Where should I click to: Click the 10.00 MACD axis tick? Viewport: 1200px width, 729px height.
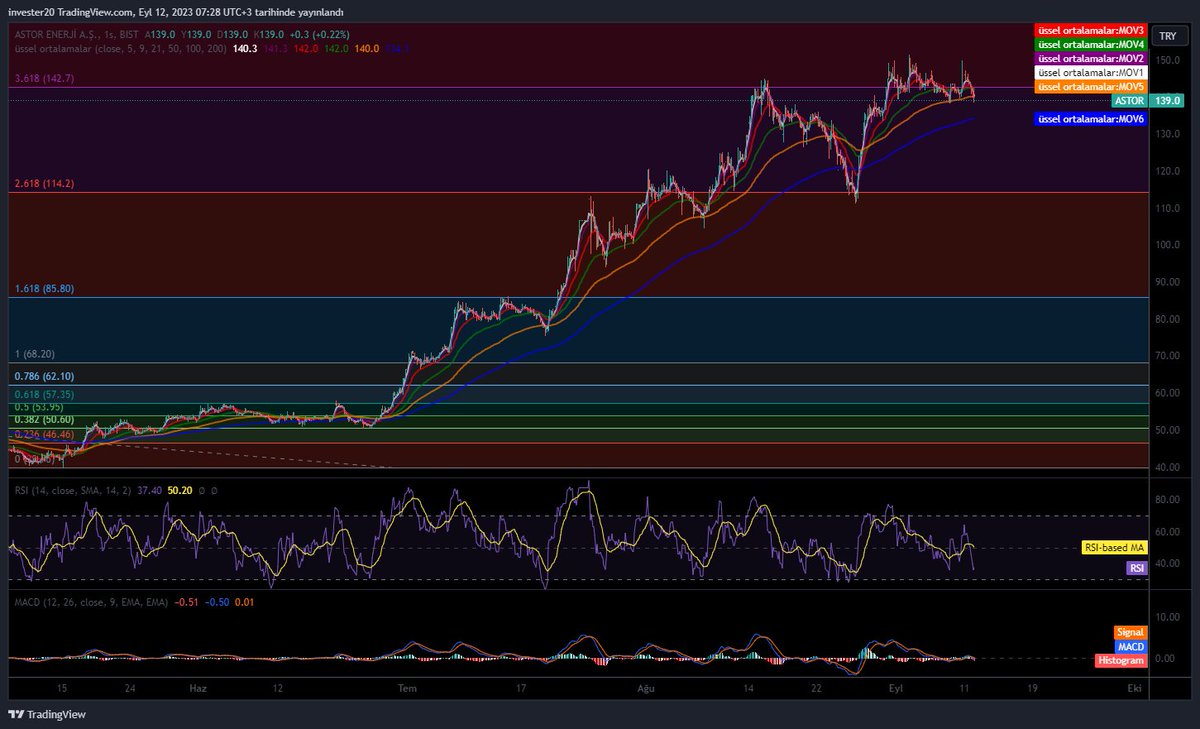(1166, 617)
